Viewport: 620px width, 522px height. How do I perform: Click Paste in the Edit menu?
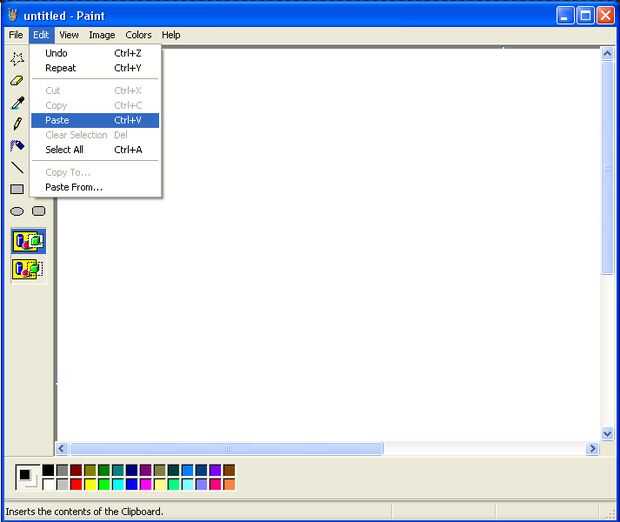[x=95, y=120]
